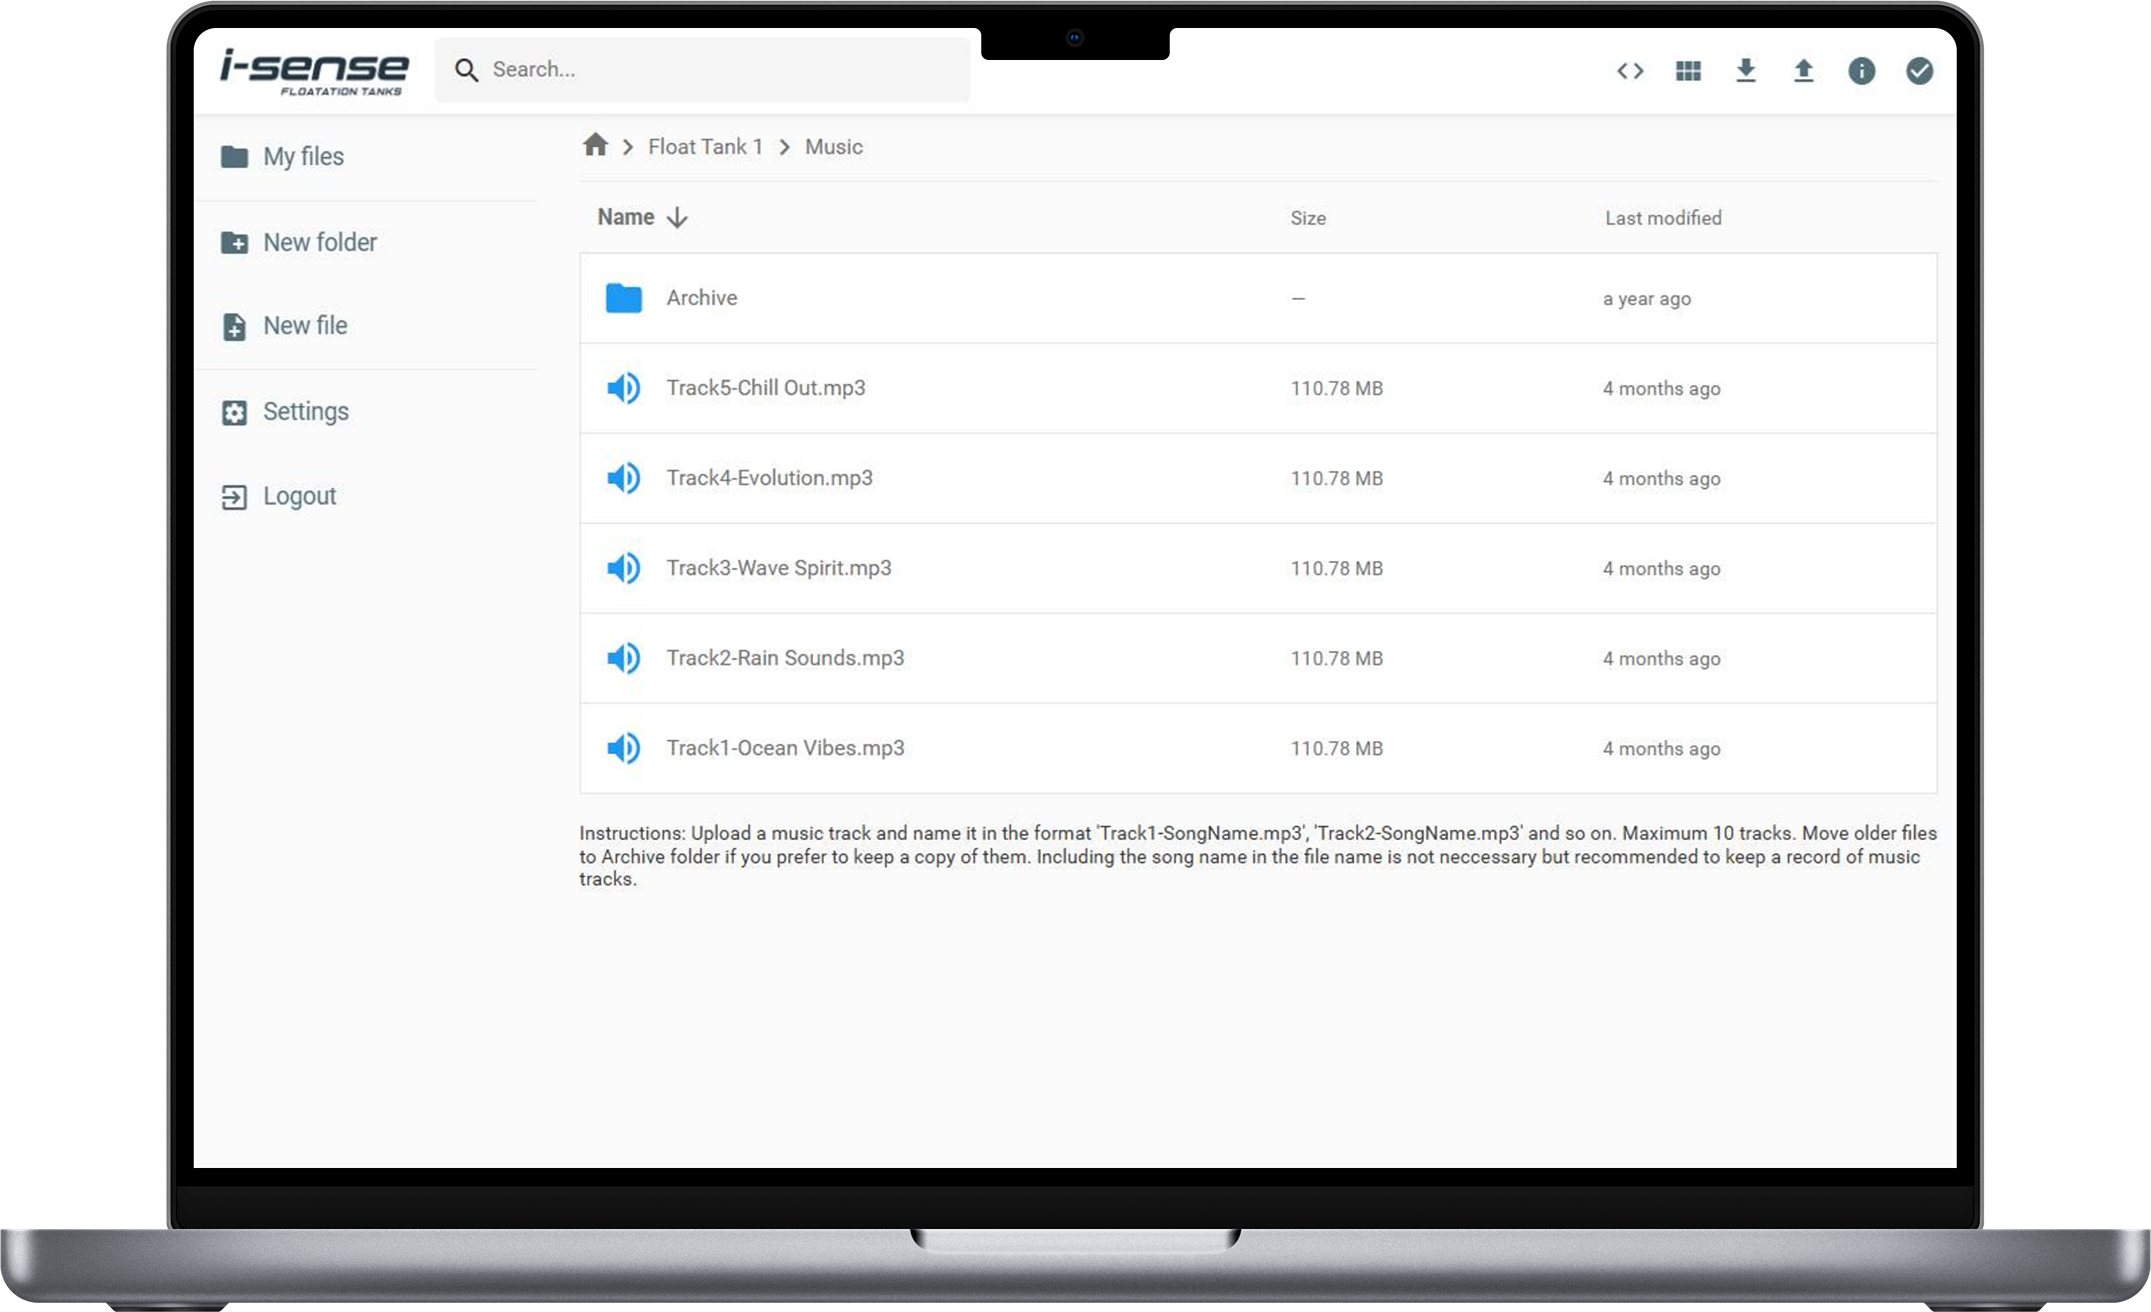Sort files by Name column arrow

677,218
